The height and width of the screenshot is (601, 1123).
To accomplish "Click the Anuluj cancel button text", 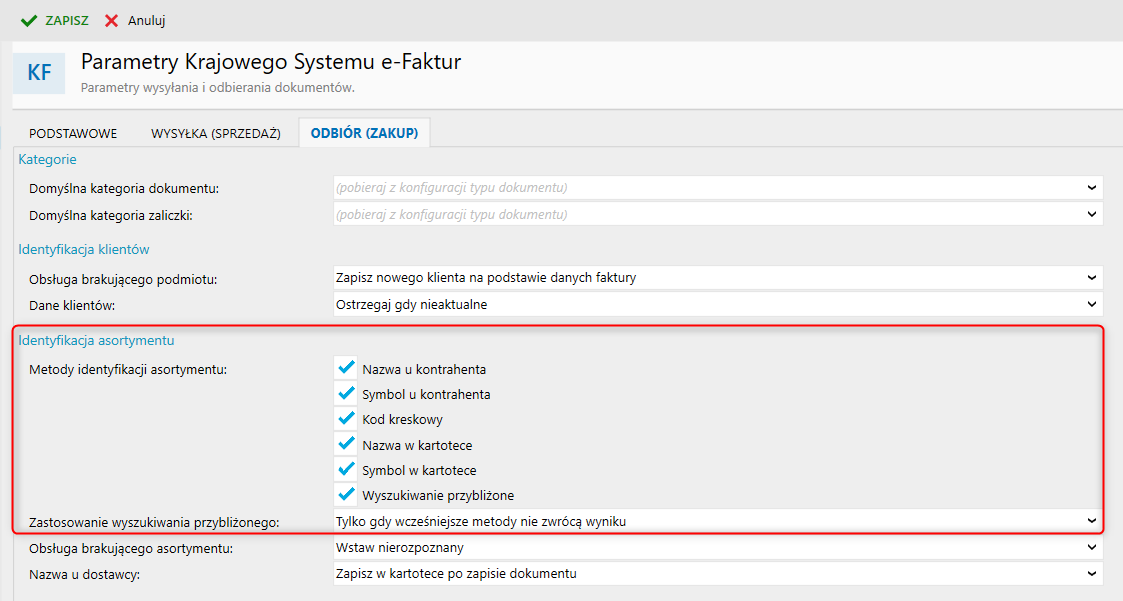I will [147, 20].
